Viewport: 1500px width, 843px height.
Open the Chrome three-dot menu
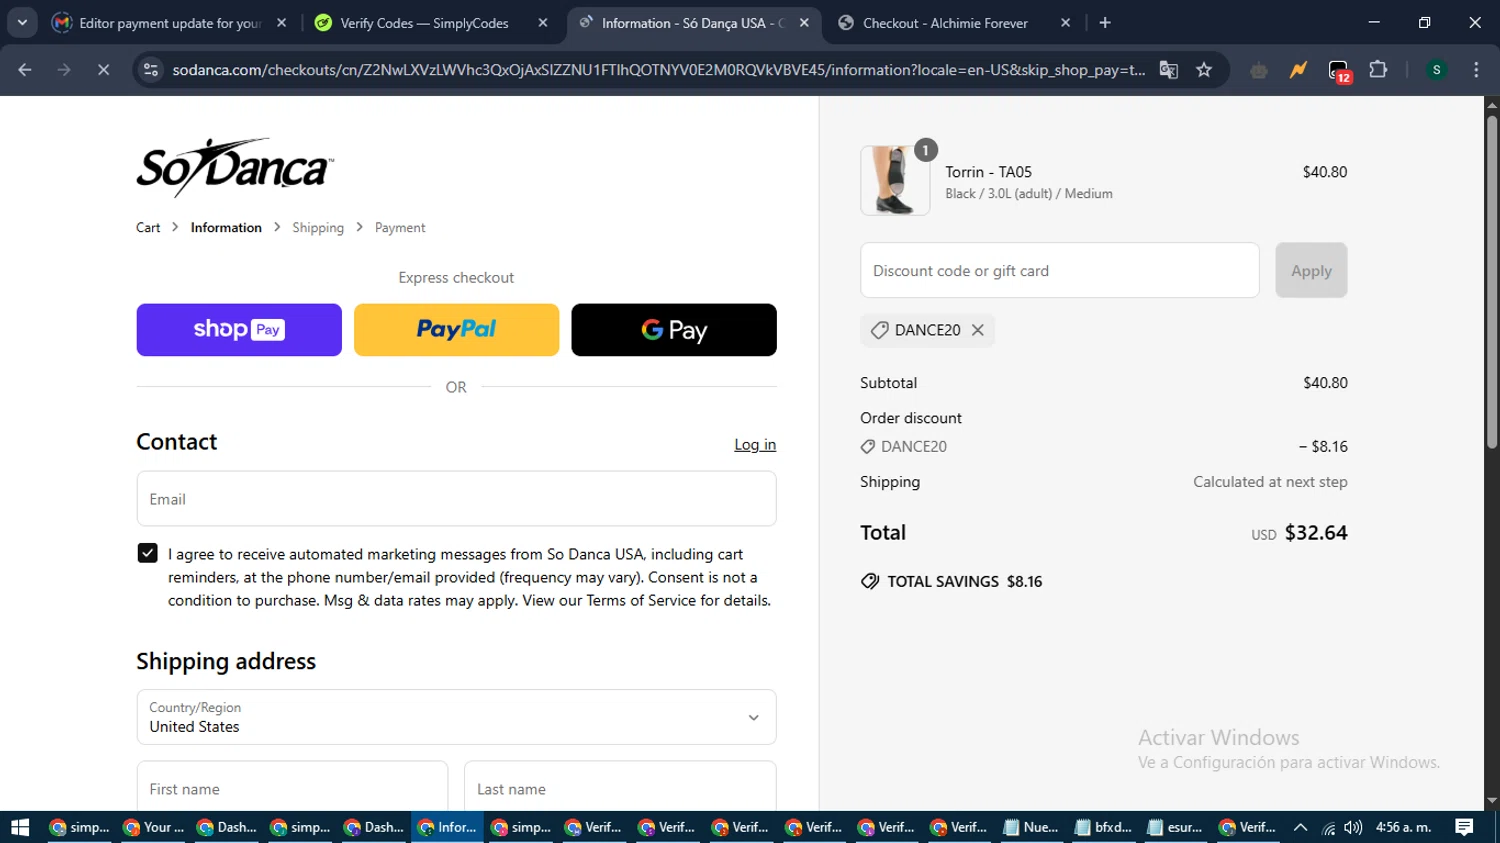[x=1476, y=69]
